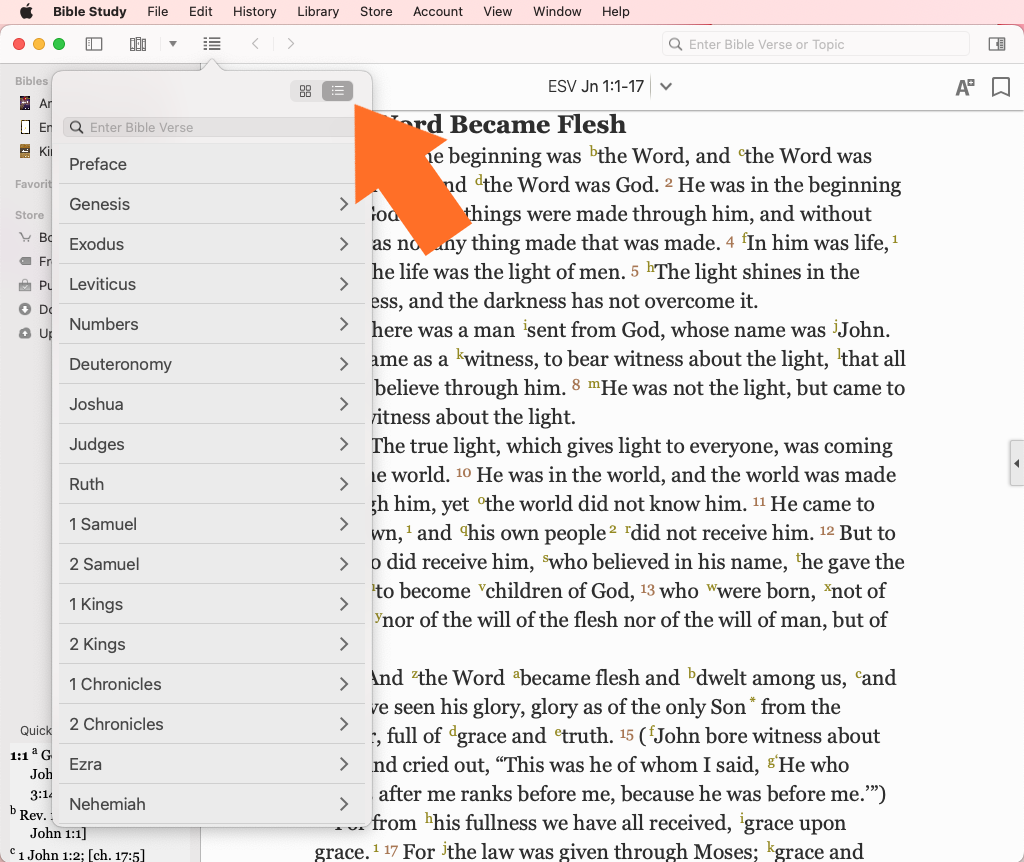Toggle the right side panel icon
Image resolution: width=1024 pixels, height=862 pixels.
(996, 44)
